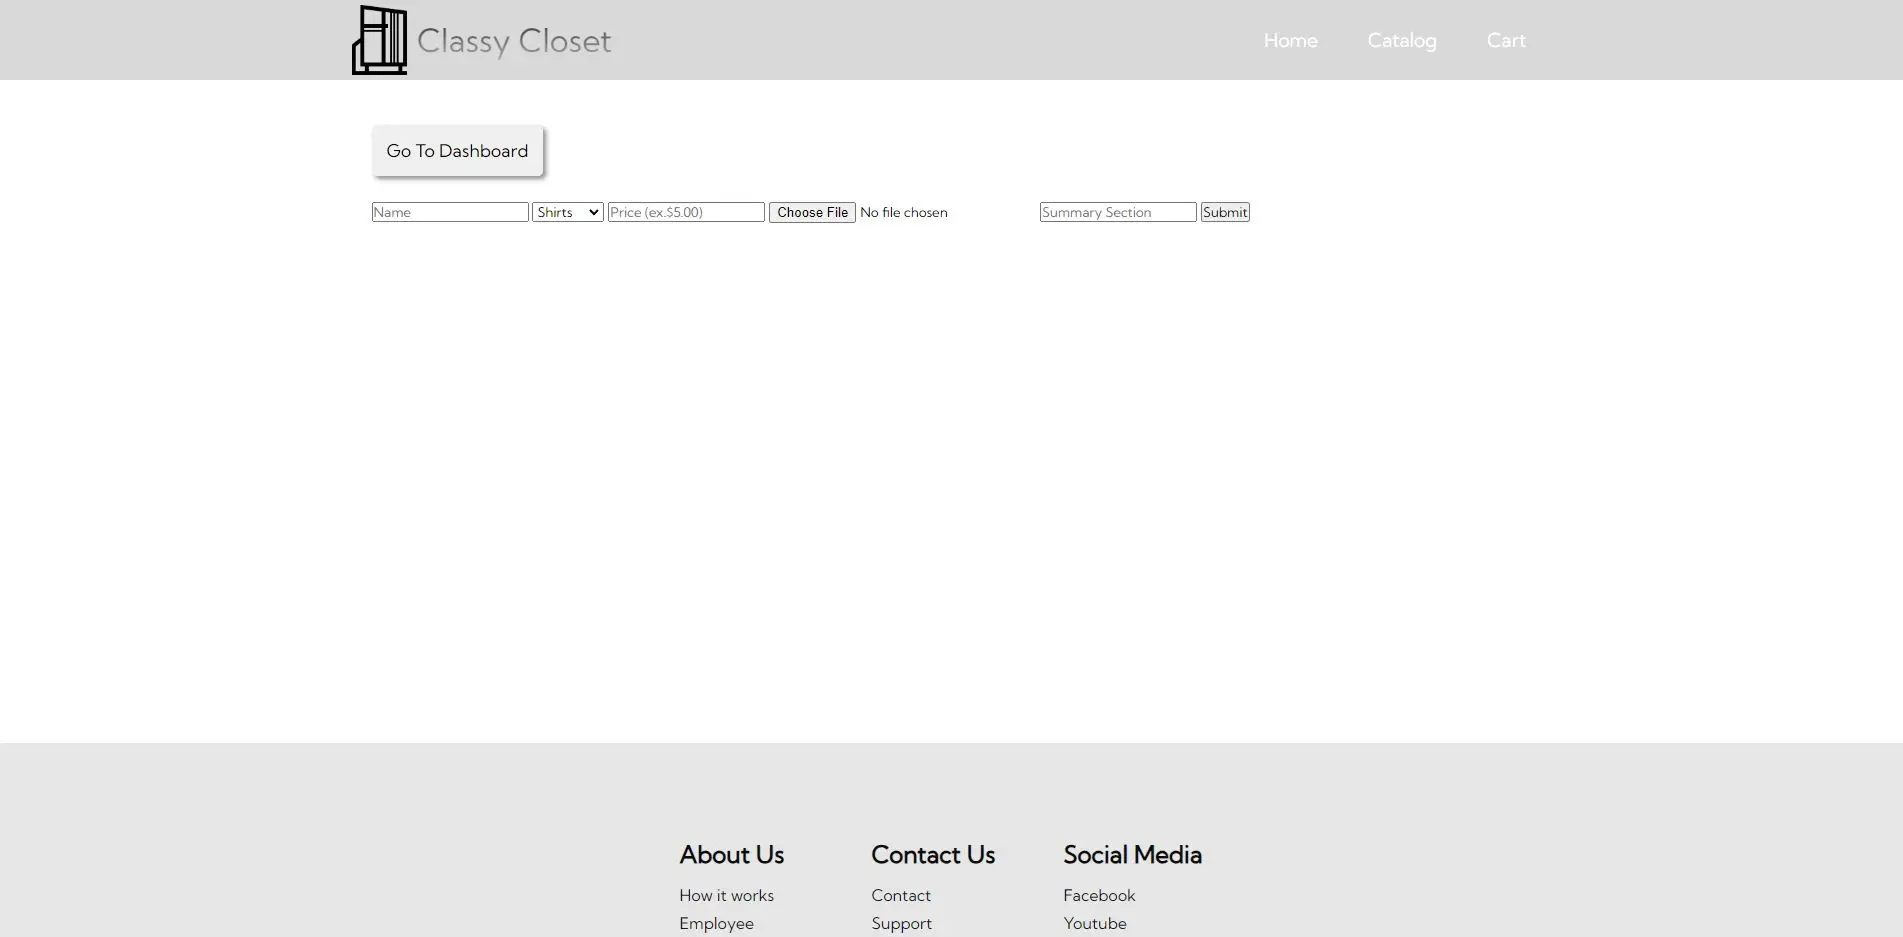Click the Contact link under Contact Us
The width and height of the screenshot is (1903, 937).
point(900,895)
